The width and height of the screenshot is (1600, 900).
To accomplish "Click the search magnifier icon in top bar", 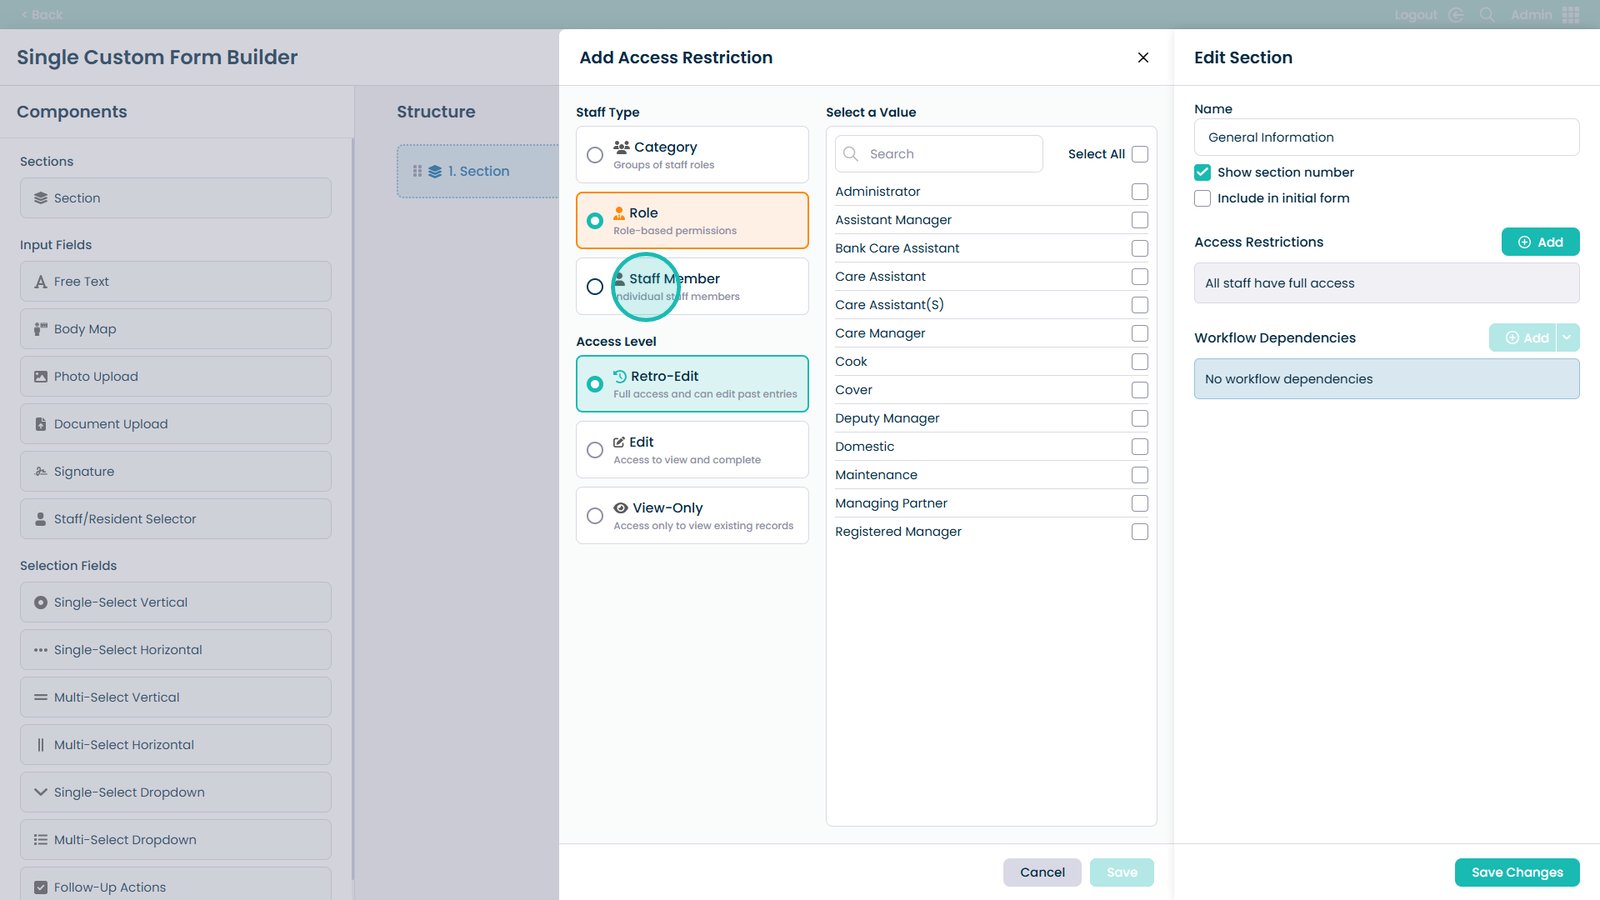I will coord(1487,15).
